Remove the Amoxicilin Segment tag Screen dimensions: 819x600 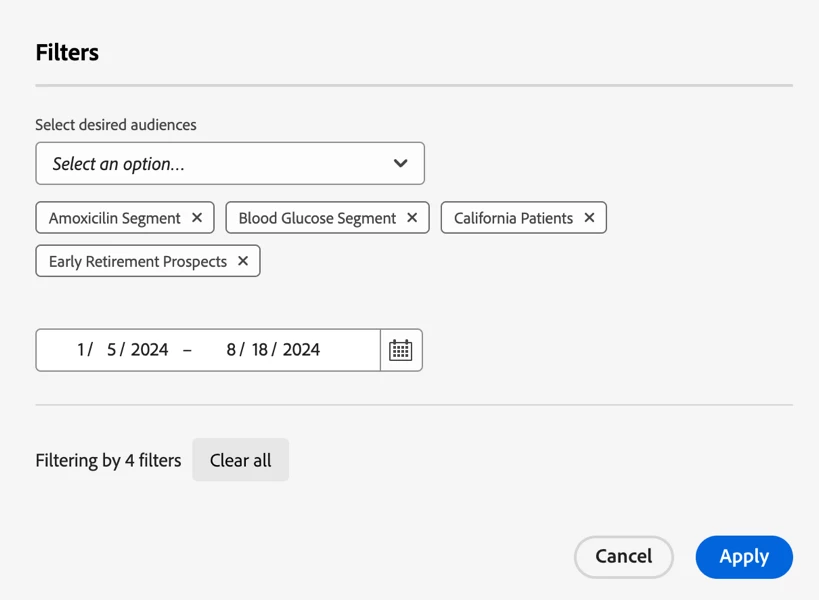[x=197, y=218]
